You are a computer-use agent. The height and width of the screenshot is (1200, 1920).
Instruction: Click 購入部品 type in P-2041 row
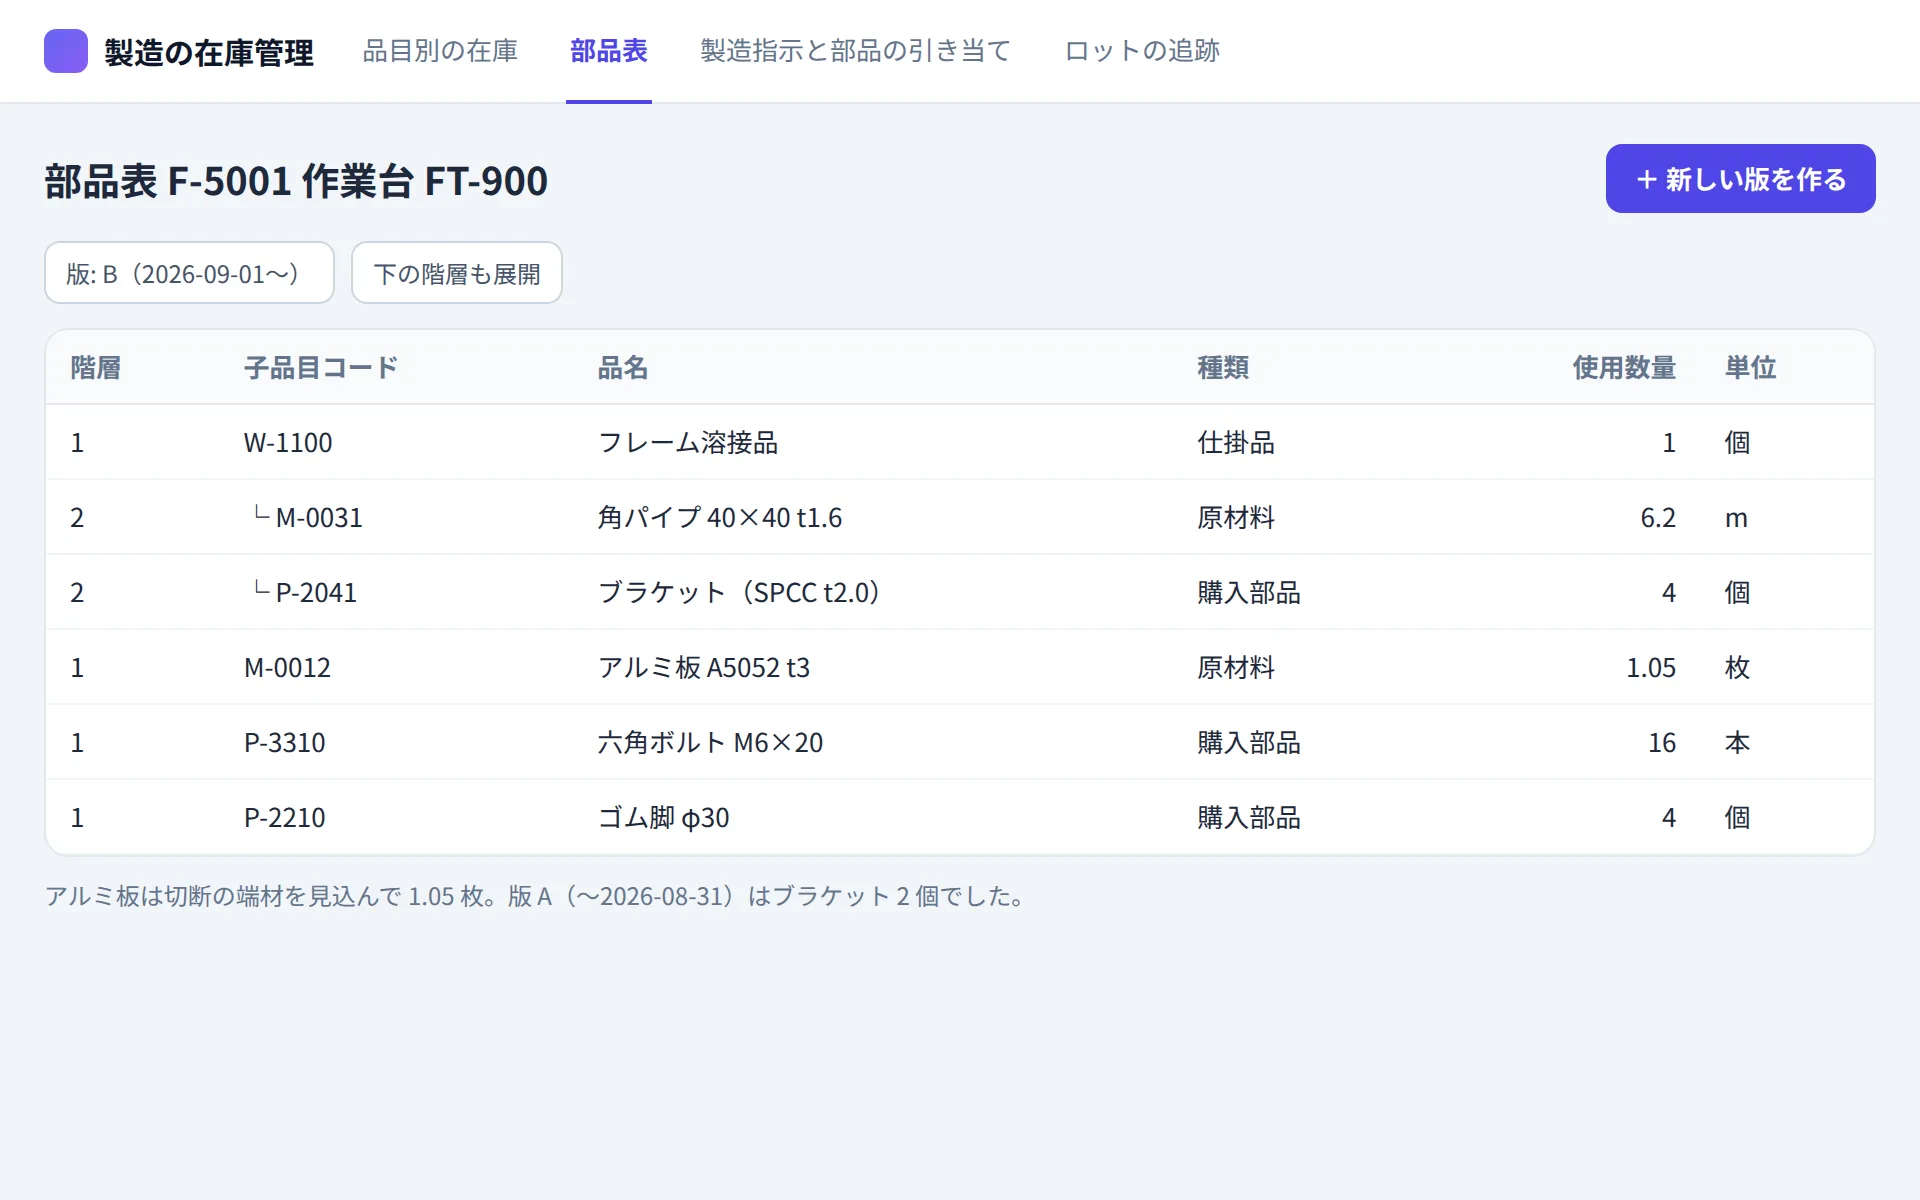(x=1249, y=593)
